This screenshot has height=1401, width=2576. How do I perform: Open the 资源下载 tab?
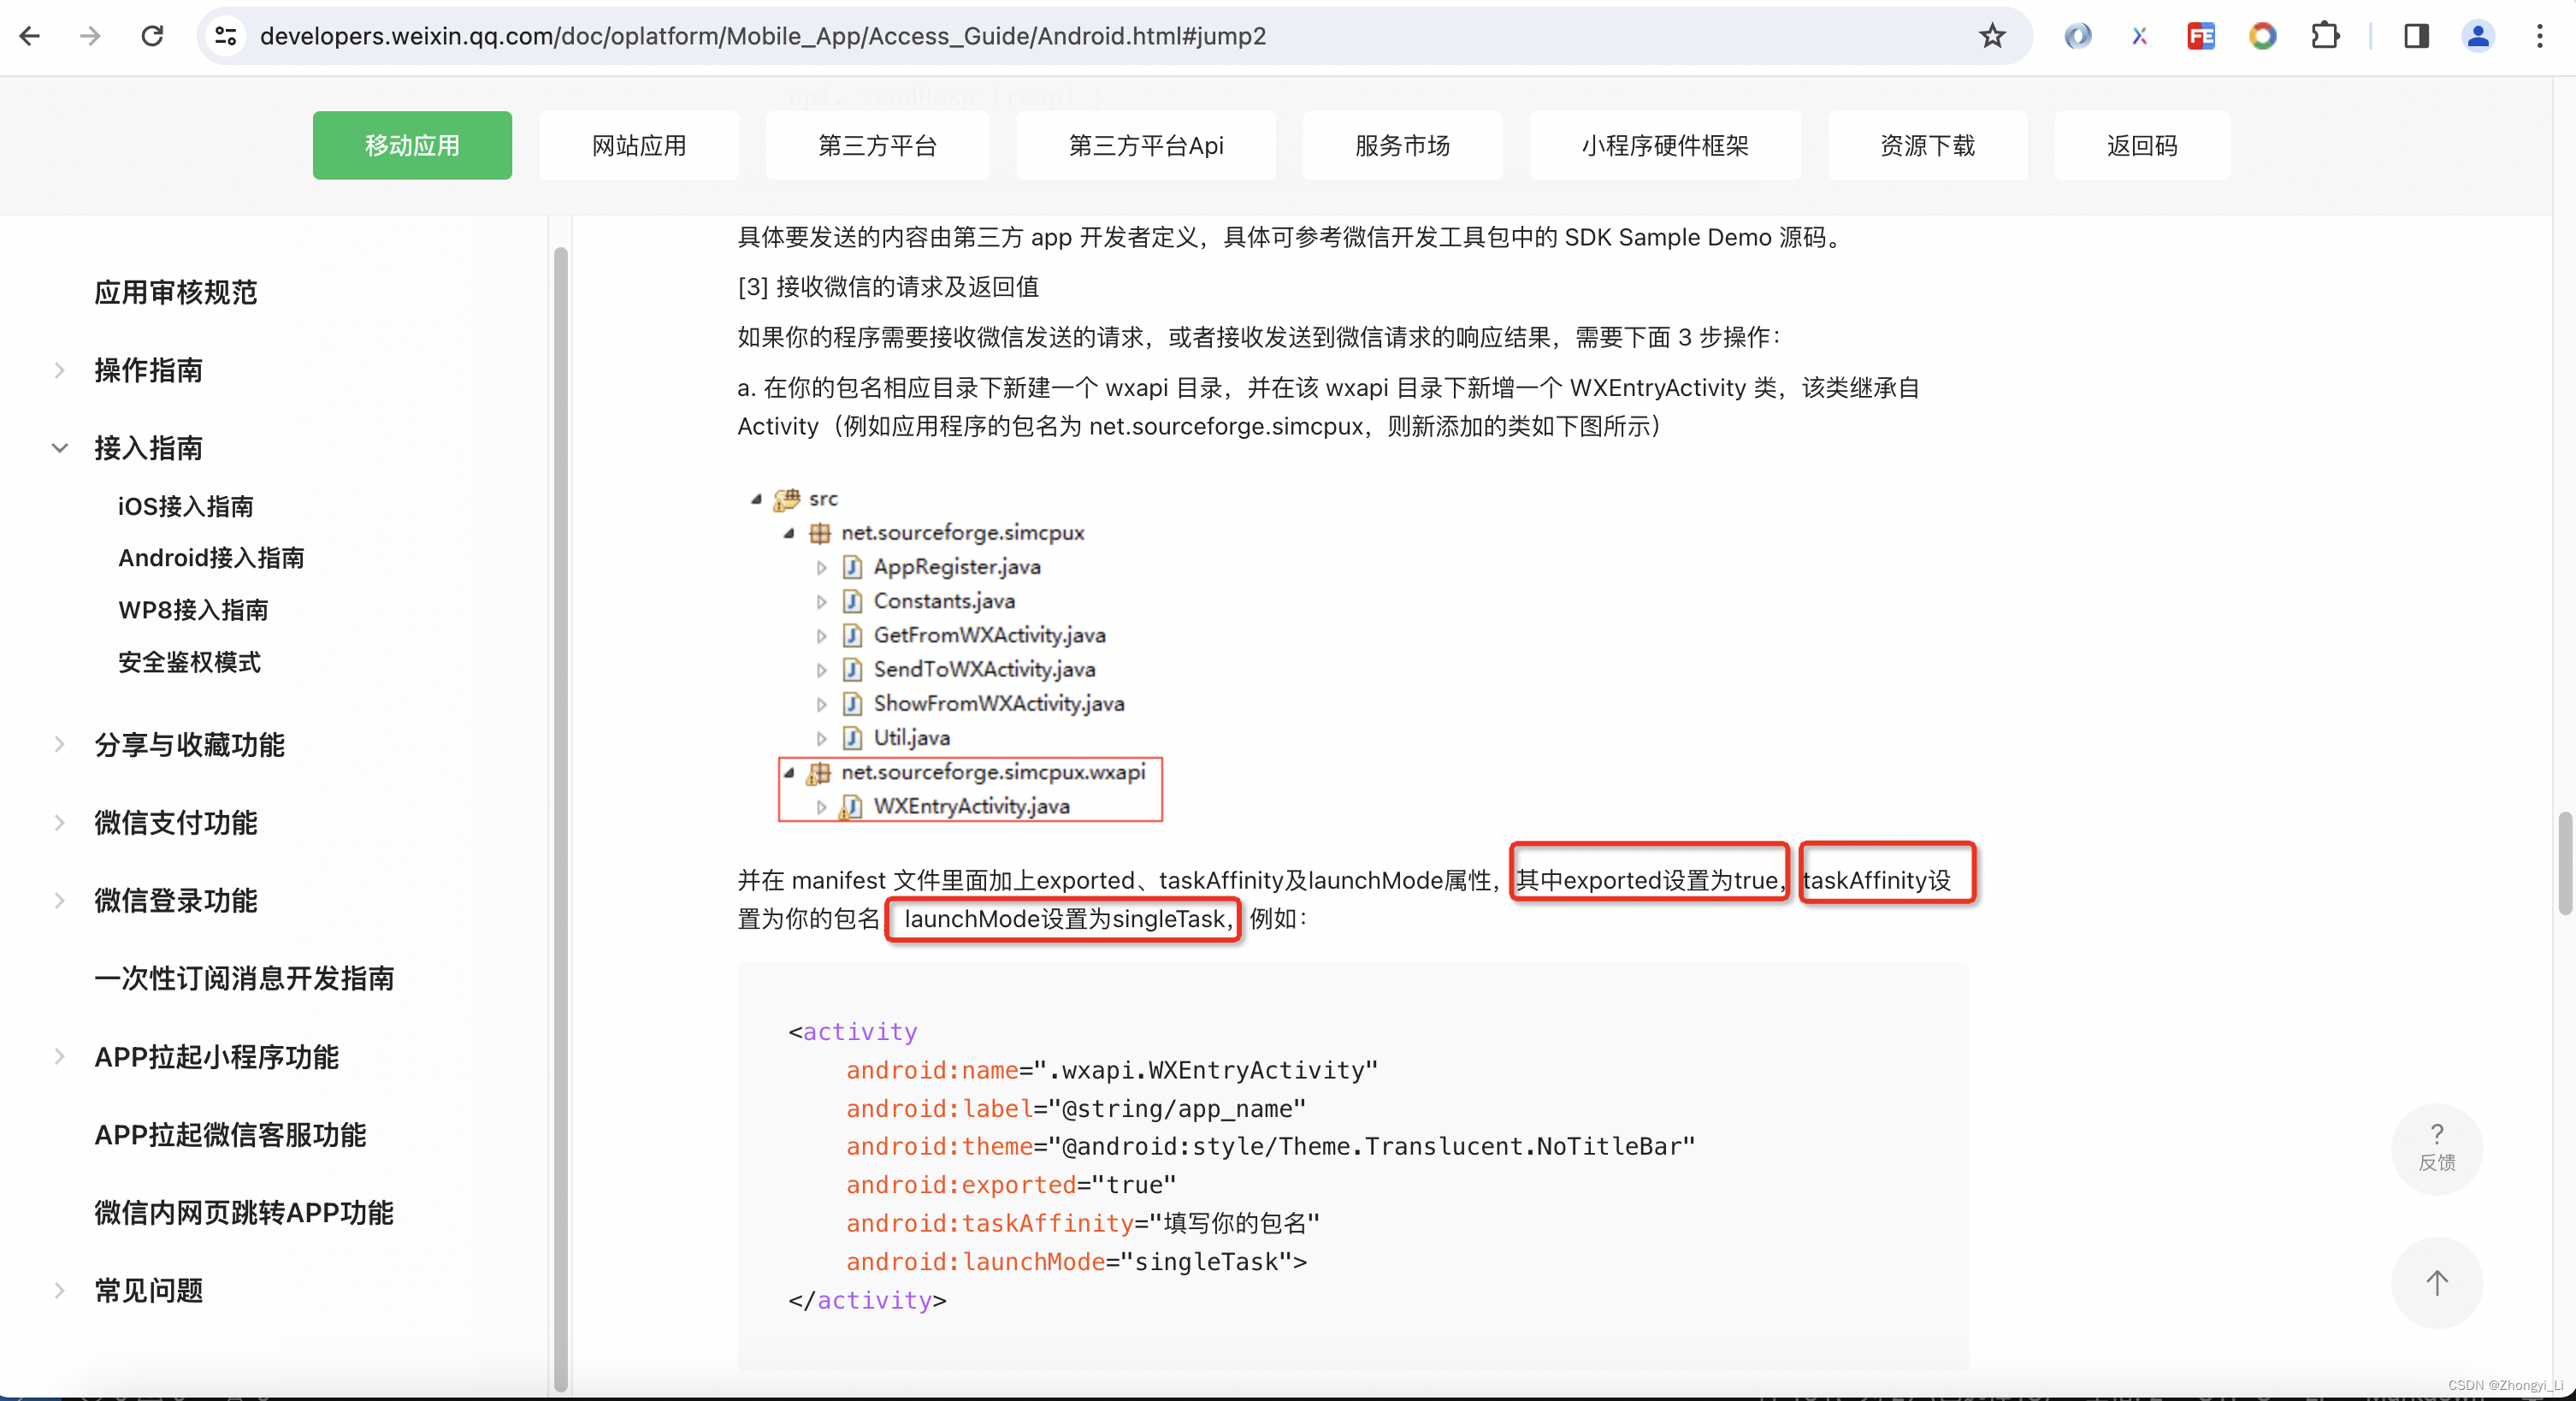(1926, 146)
